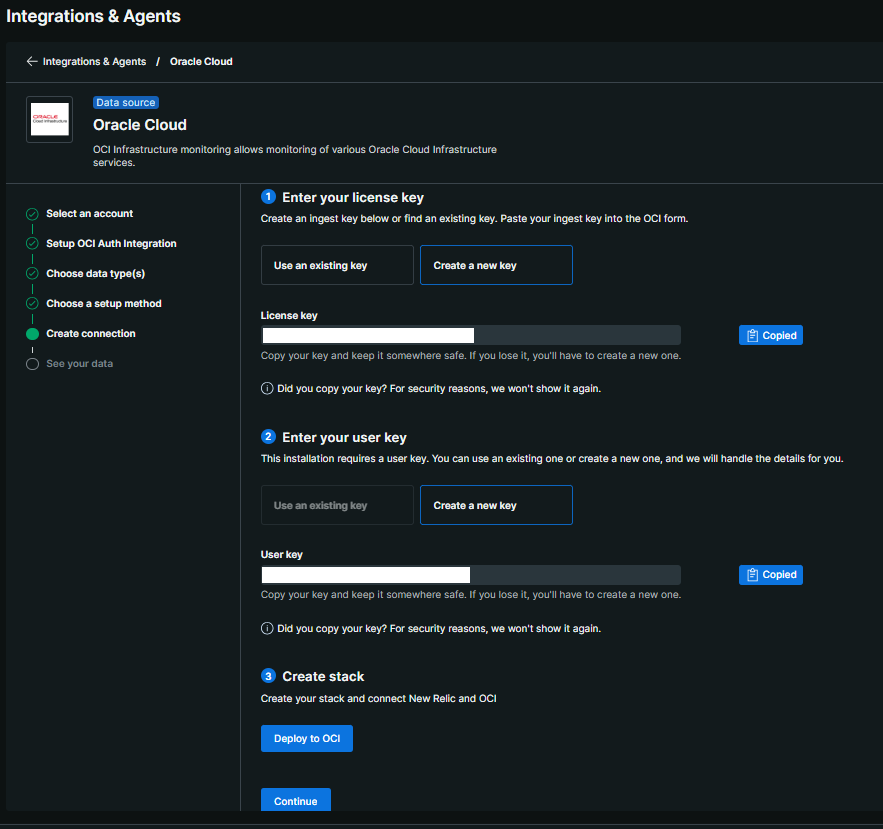Screen dimensions: 883x829
Task: Open the Choose a setup method step
Action: coord(104,304)
